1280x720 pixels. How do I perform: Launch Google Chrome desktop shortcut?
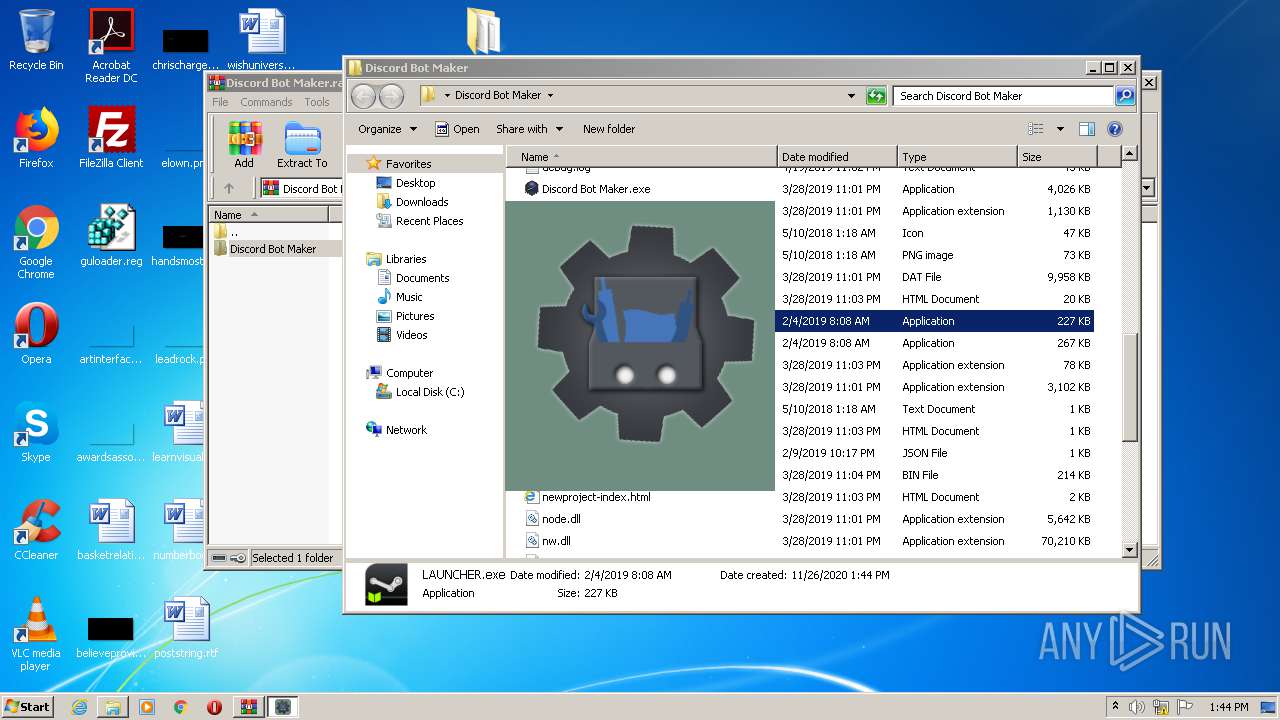tap(36, 242)
